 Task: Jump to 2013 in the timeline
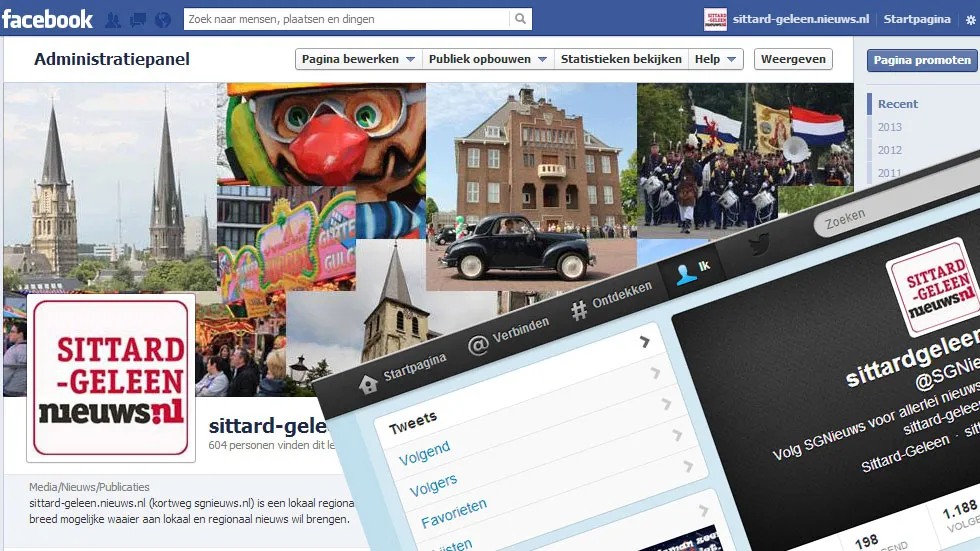click(889, 127)
